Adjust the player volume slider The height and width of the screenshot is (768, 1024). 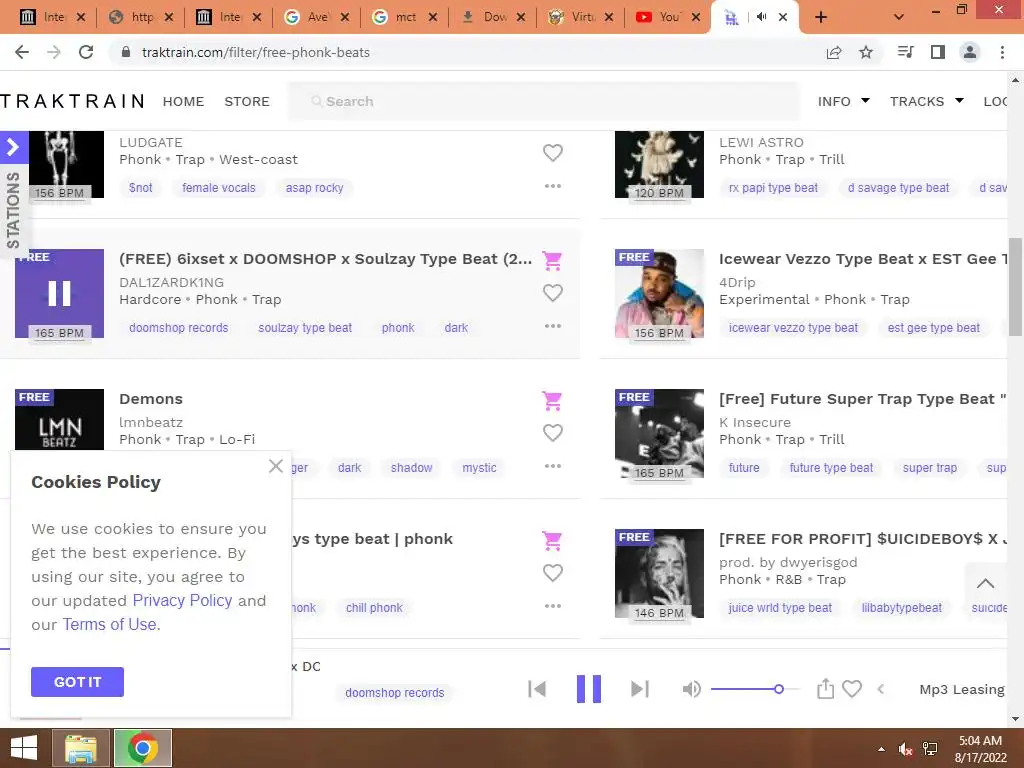[x=755, y=689]
